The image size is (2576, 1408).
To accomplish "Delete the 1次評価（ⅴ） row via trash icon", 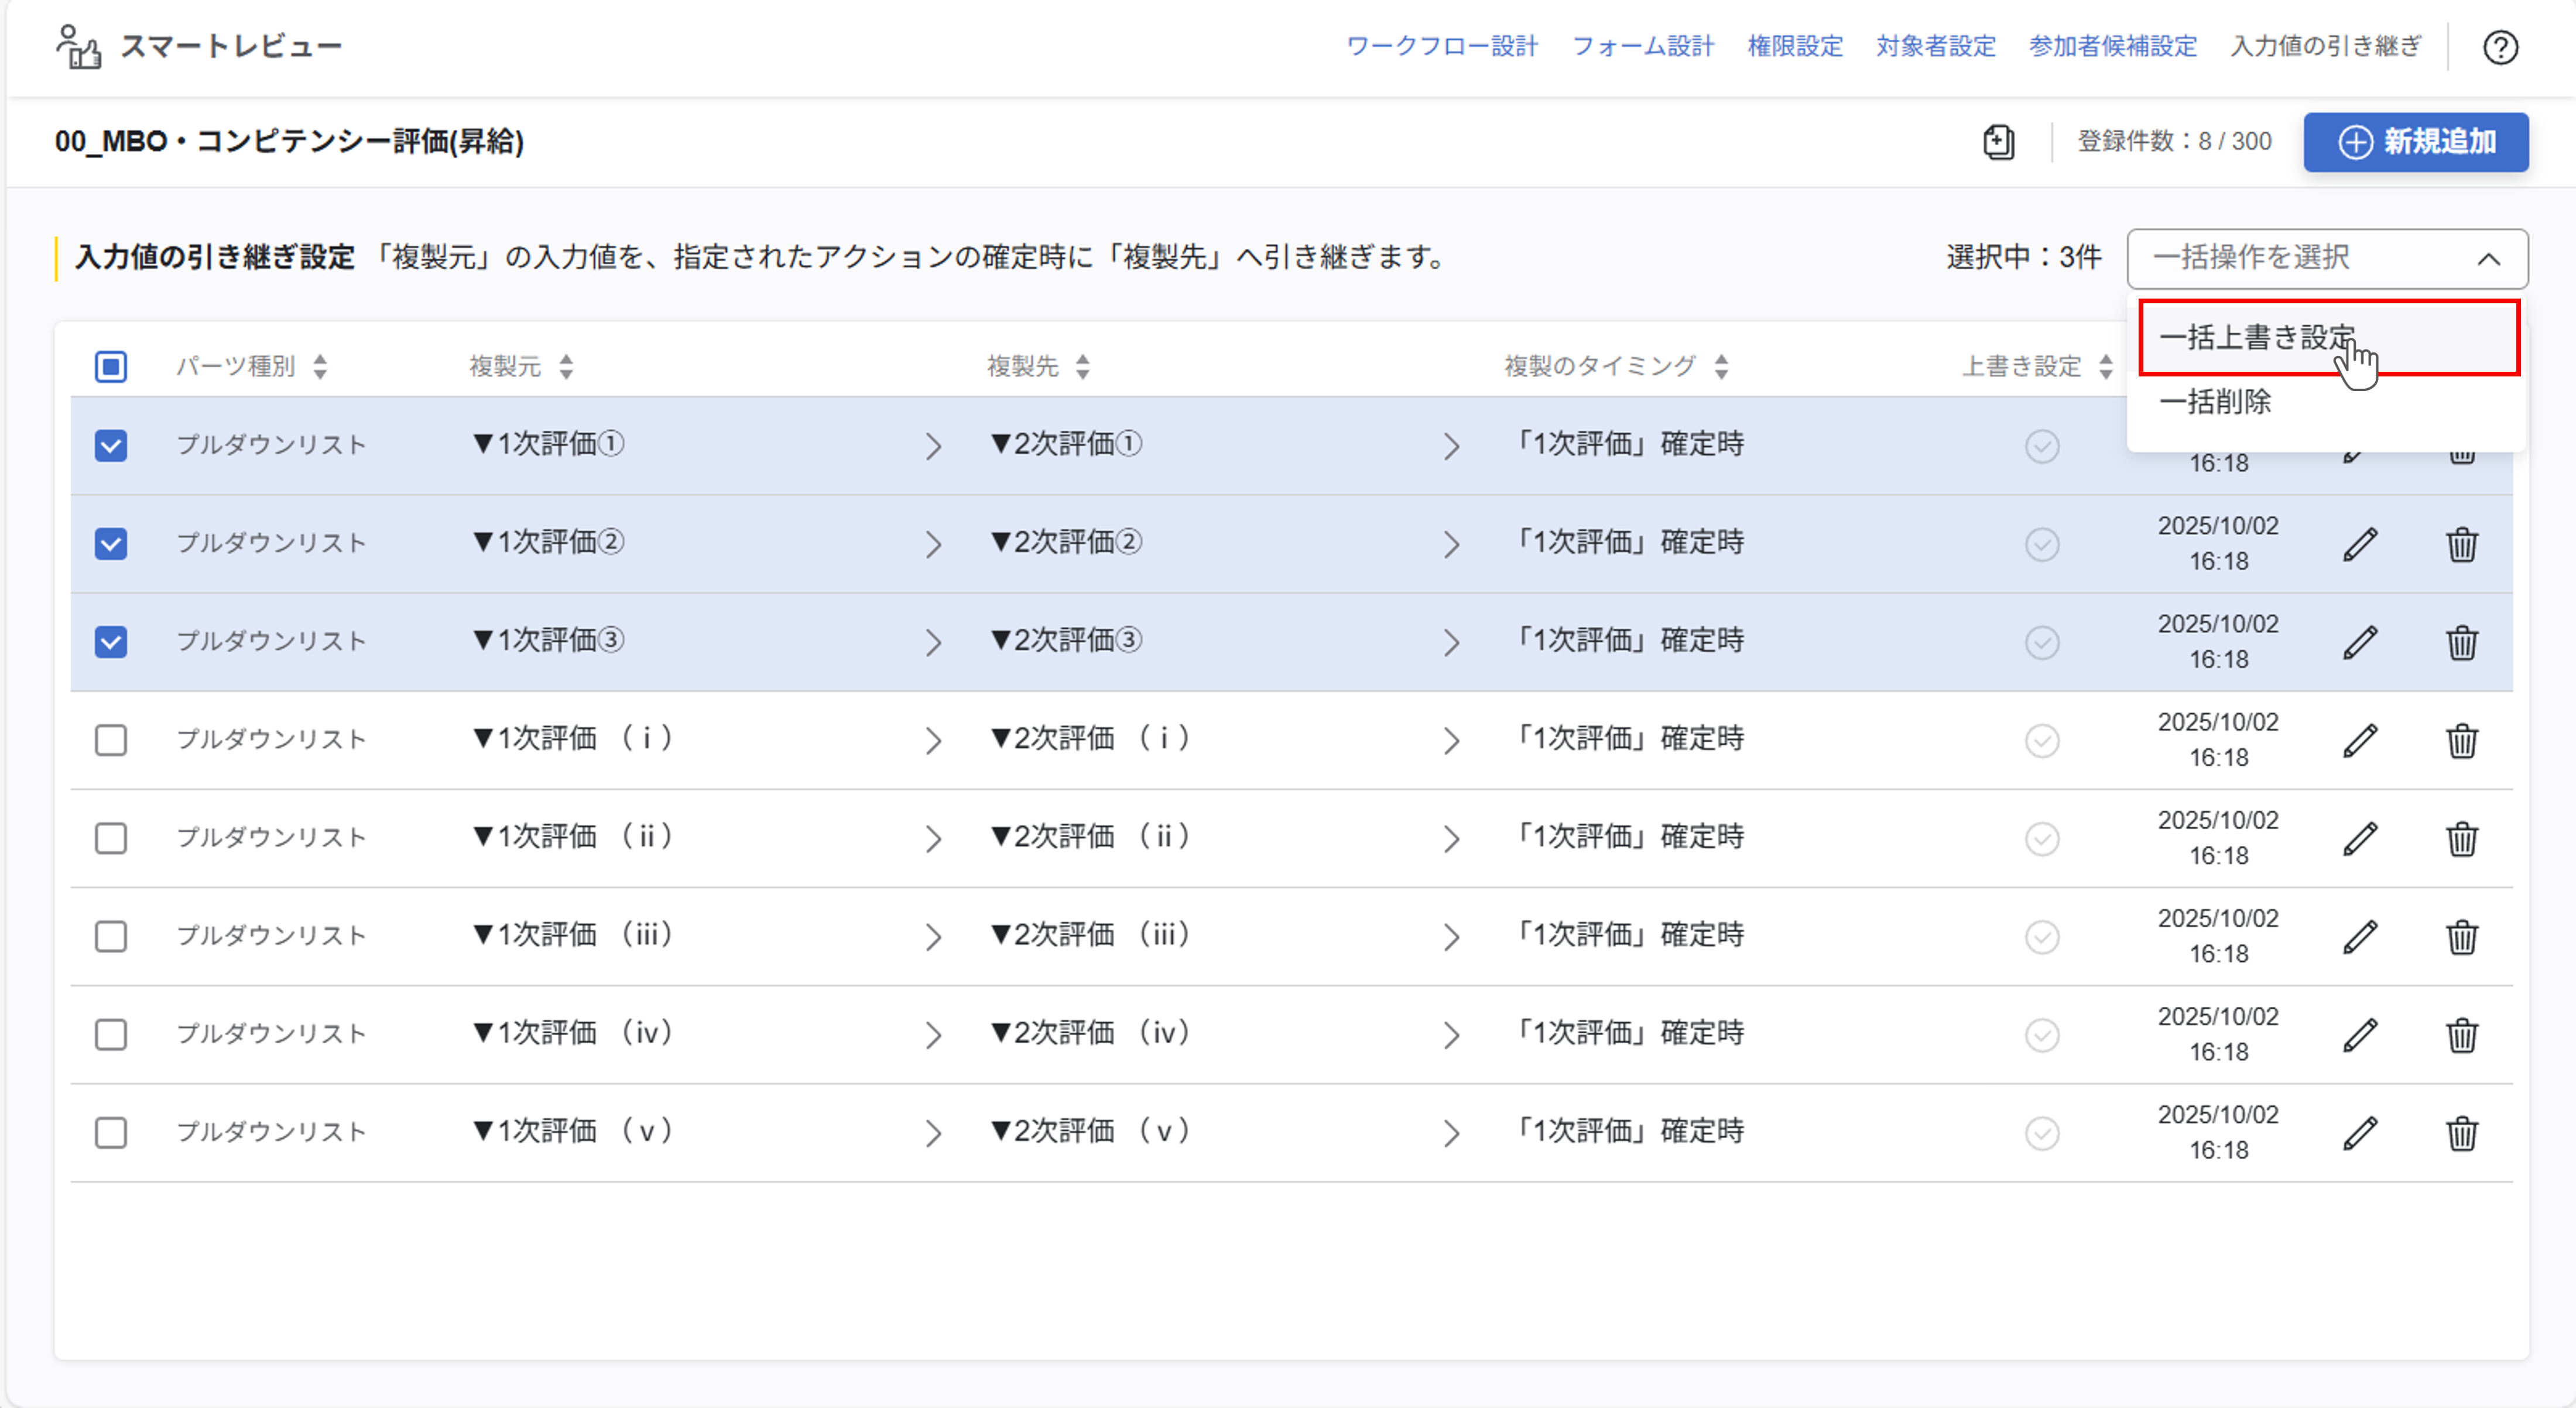I will tap(2461, 1133).
